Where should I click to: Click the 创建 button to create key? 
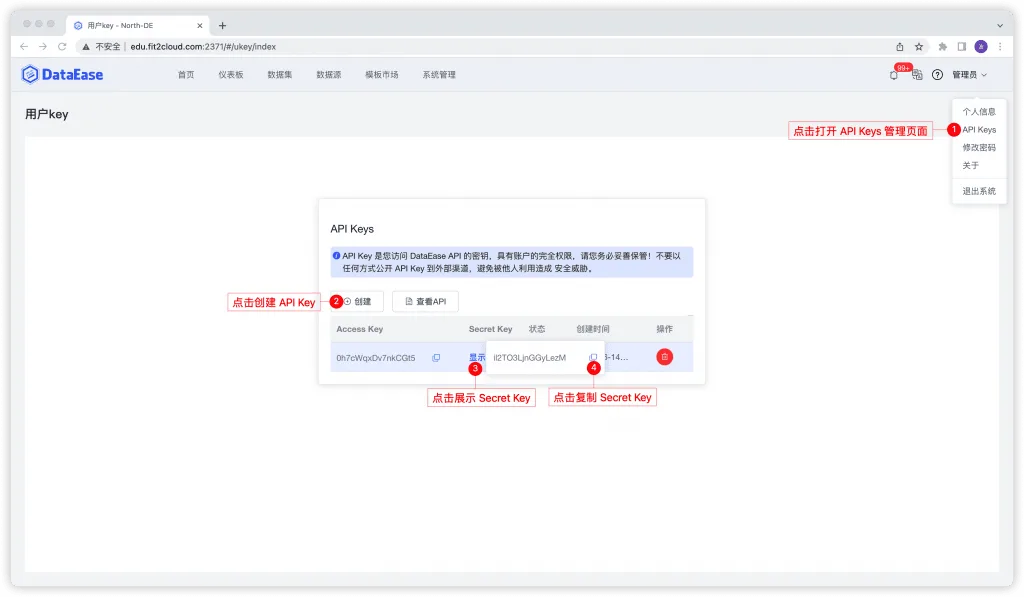click(357, 301)
